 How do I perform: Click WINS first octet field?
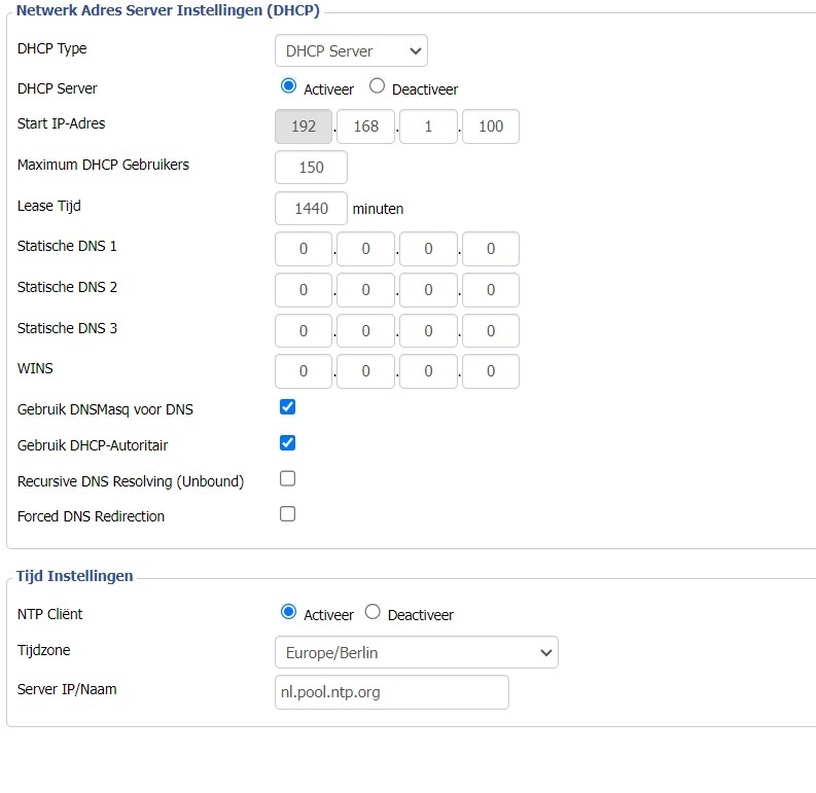303,372
